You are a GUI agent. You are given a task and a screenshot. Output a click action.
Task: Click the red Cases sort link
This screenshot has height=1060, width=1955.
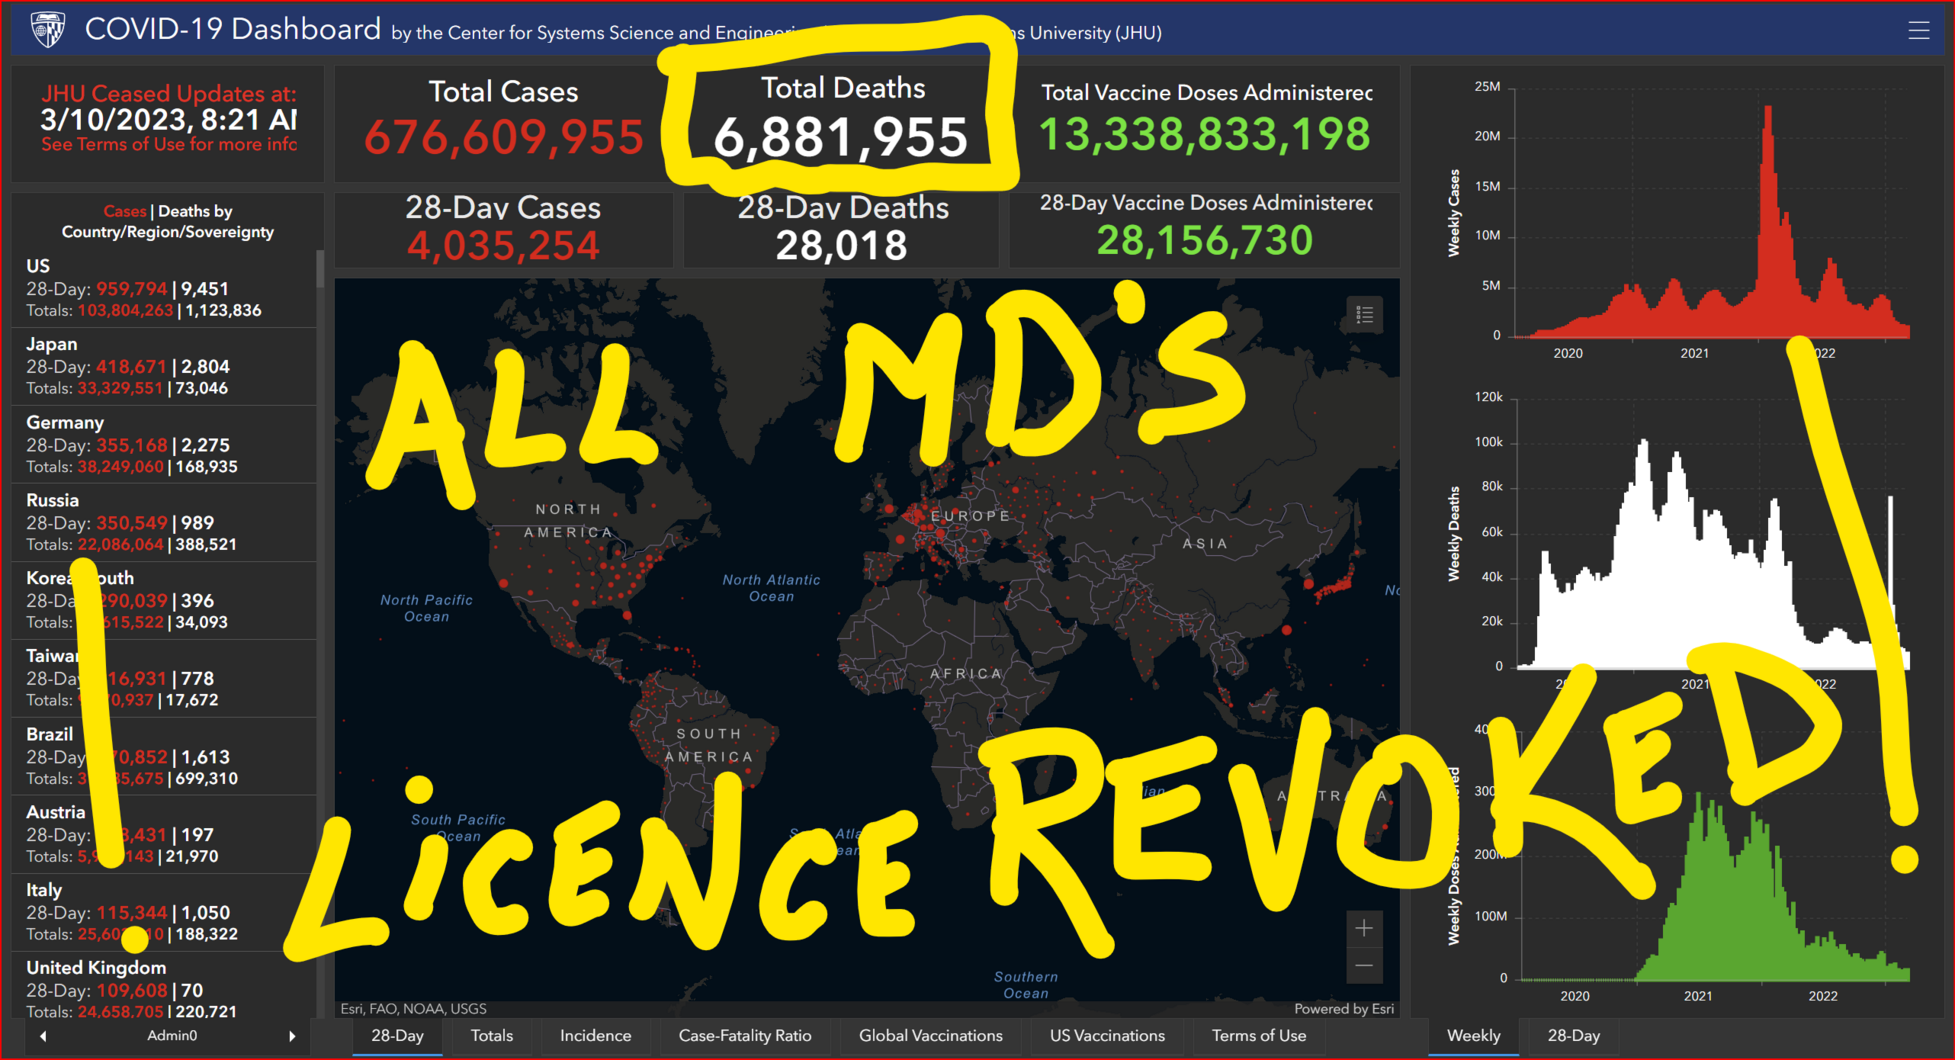pos(124,211)
